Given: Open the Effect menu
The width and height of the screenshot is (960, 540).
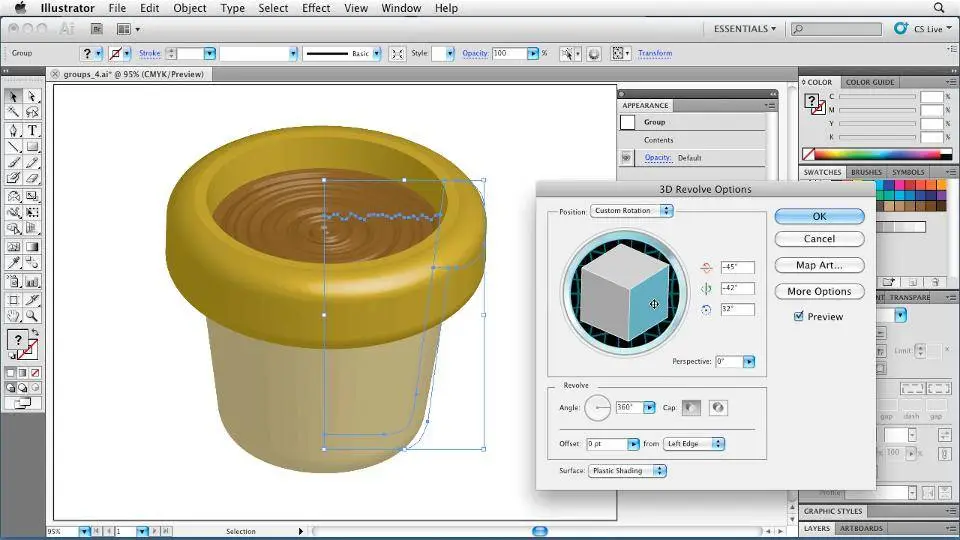Looking at the screenshot, I should tap(316, 8).
